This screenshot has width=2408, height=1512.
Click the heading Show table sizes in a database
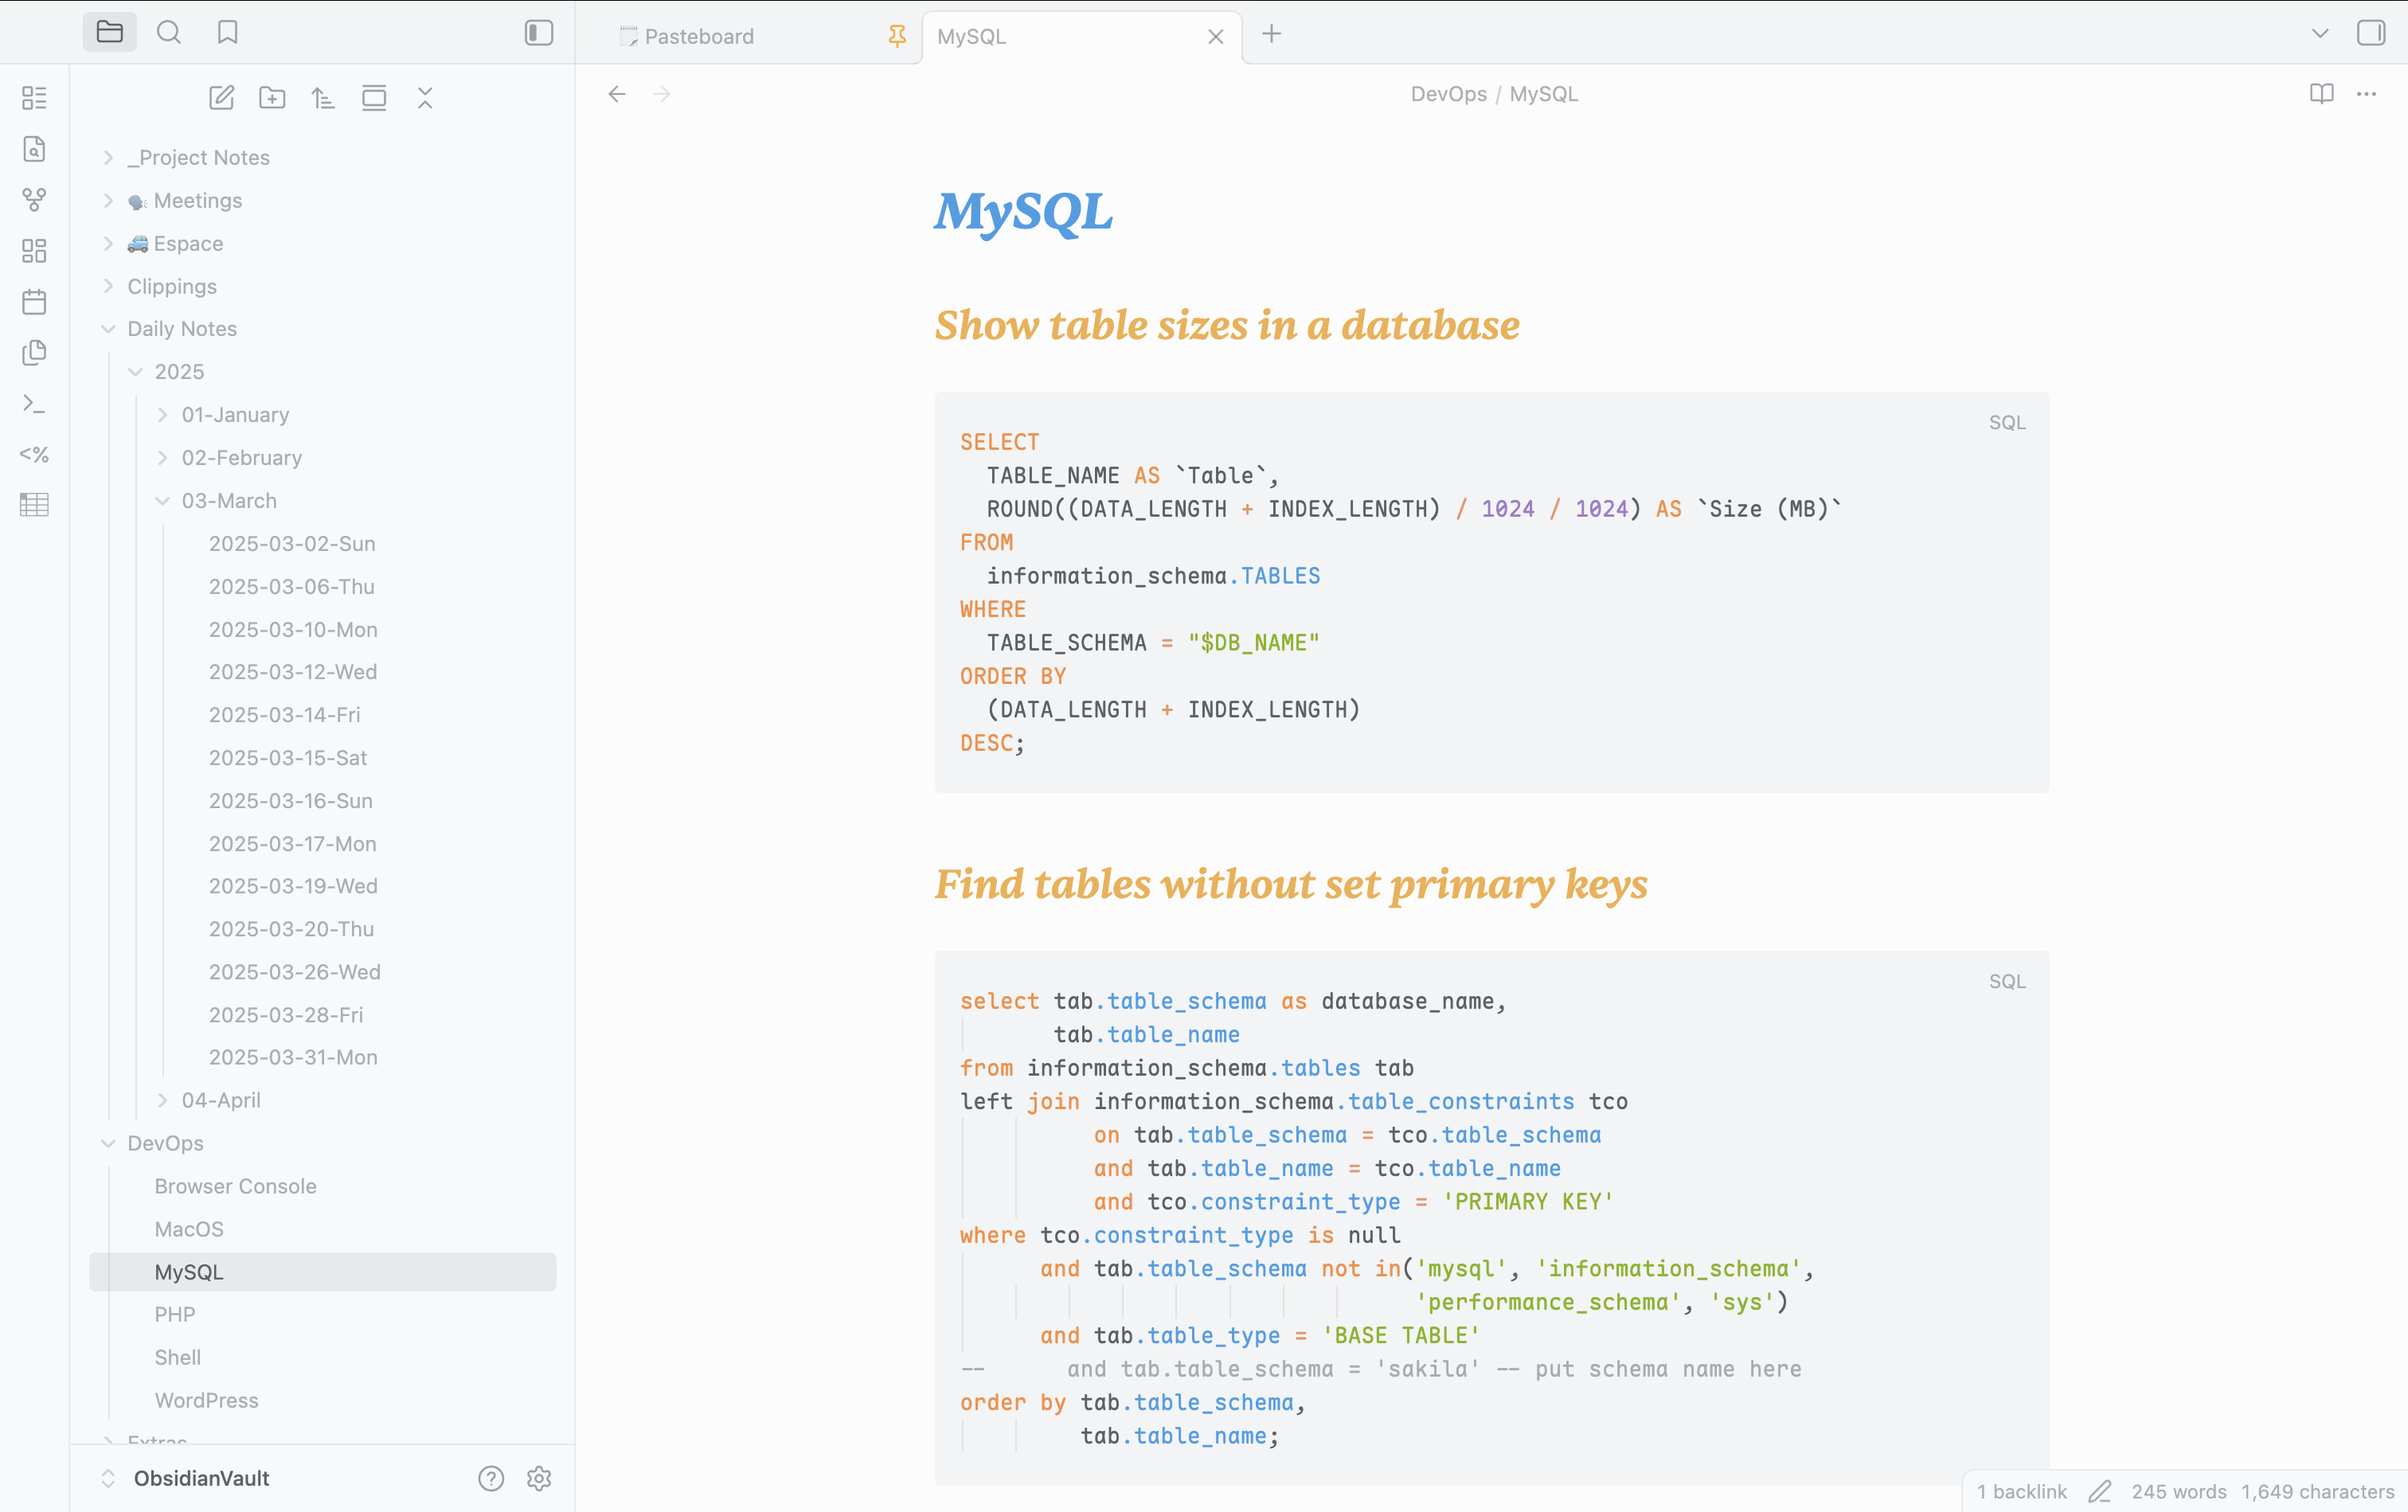pos(1227,326)
